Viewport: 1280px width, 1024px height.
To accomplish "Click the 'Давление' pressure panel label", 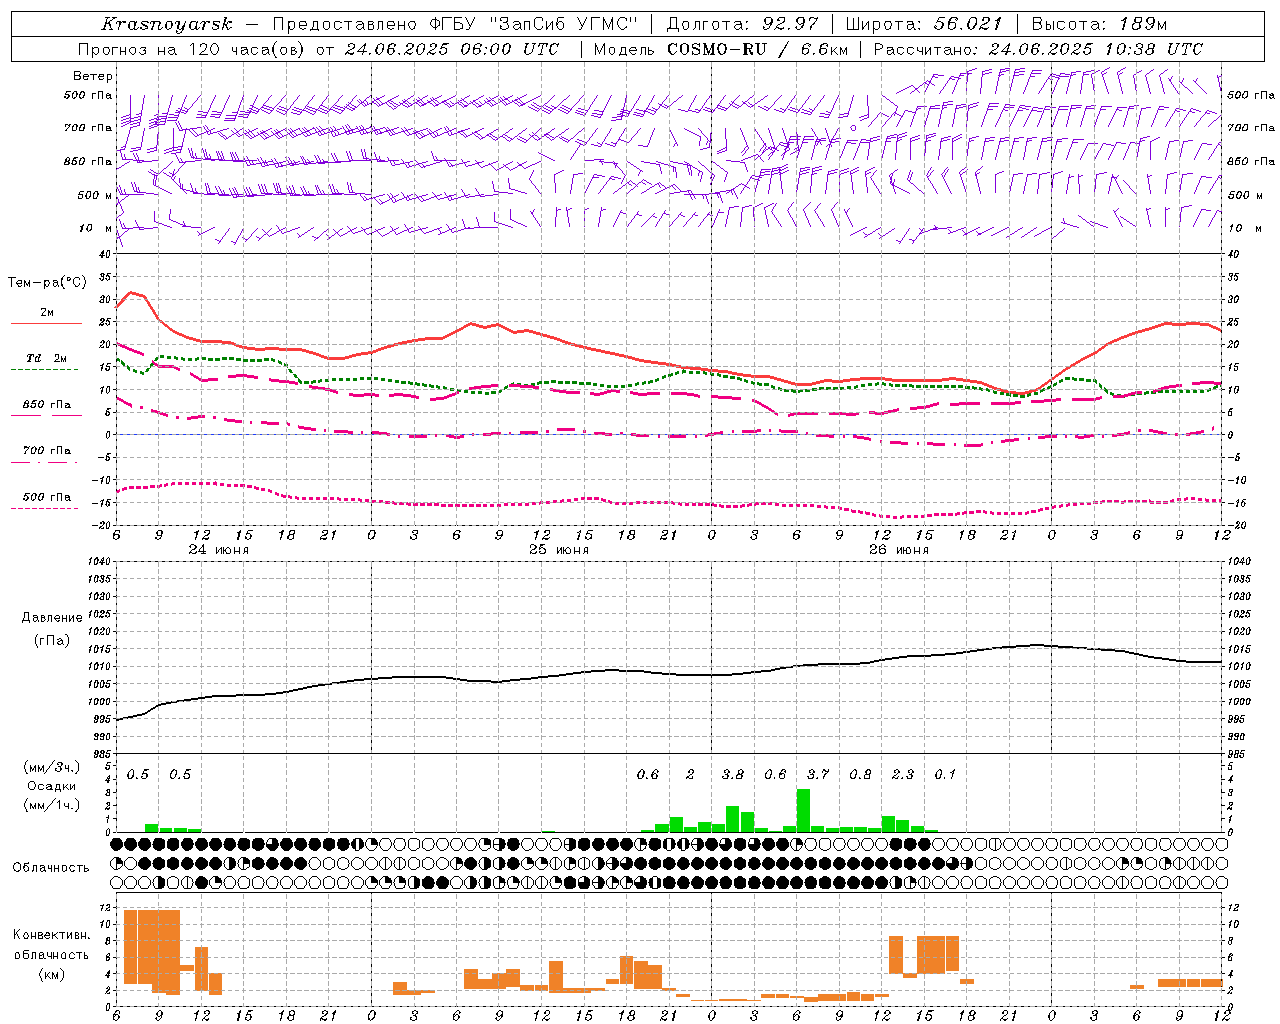I will (52, 618).
